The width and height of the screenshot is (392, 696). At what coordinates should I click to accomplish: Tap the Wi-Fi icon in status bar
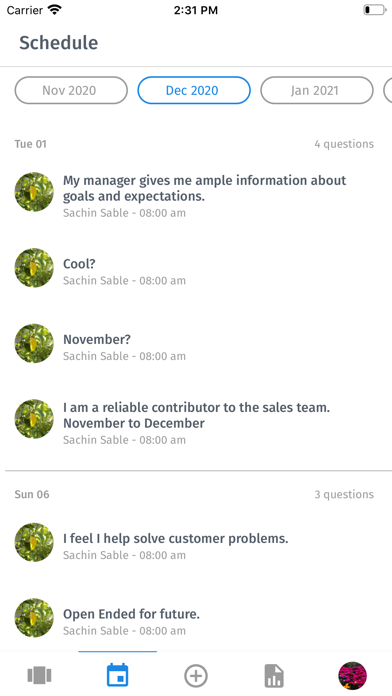coord(55,10)
